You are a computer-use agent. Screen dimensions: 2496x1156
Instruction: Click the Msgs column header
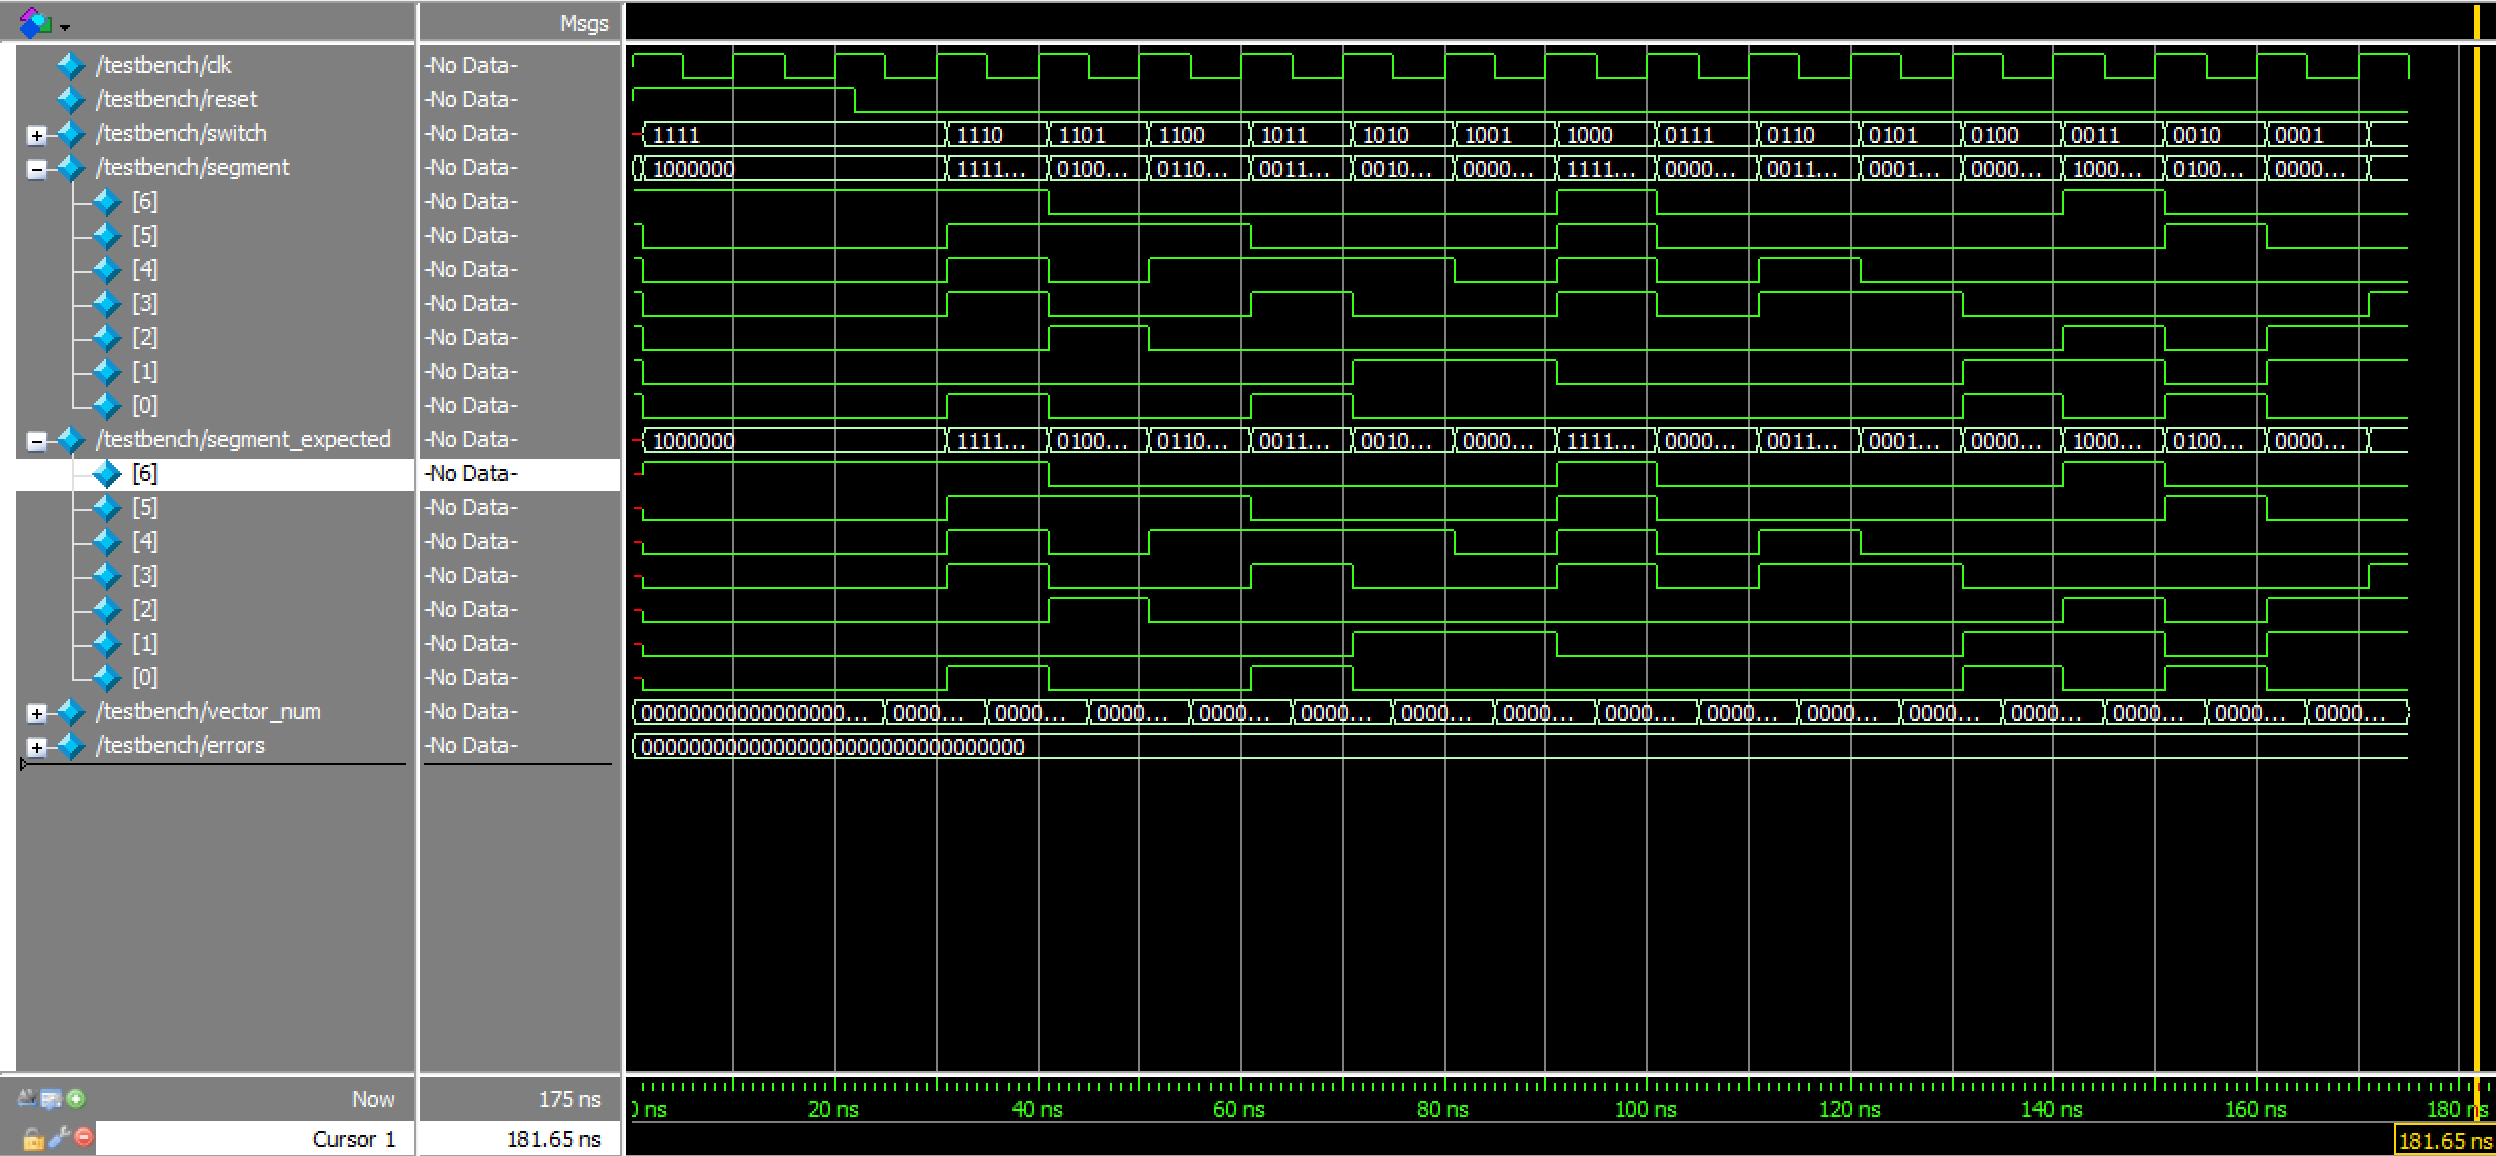pos(584,24)
